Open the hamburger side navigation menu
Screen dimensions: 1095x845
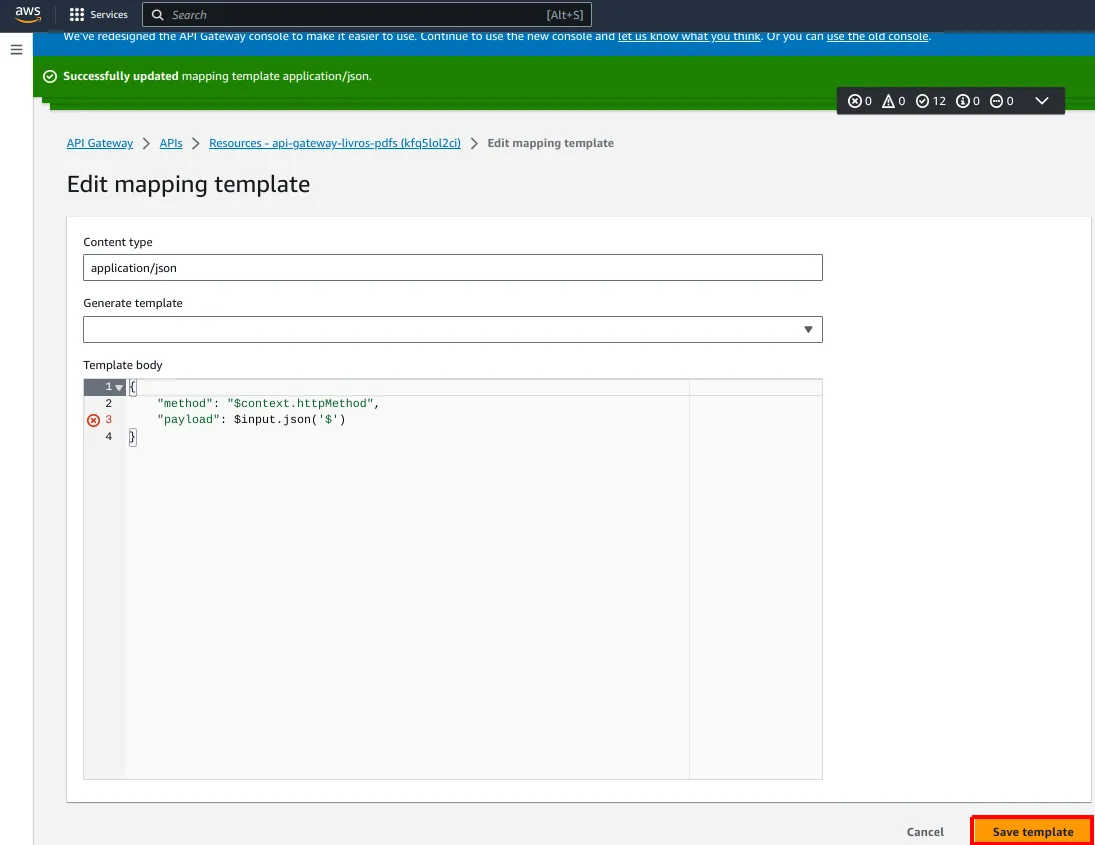click(x=17, y=50)
